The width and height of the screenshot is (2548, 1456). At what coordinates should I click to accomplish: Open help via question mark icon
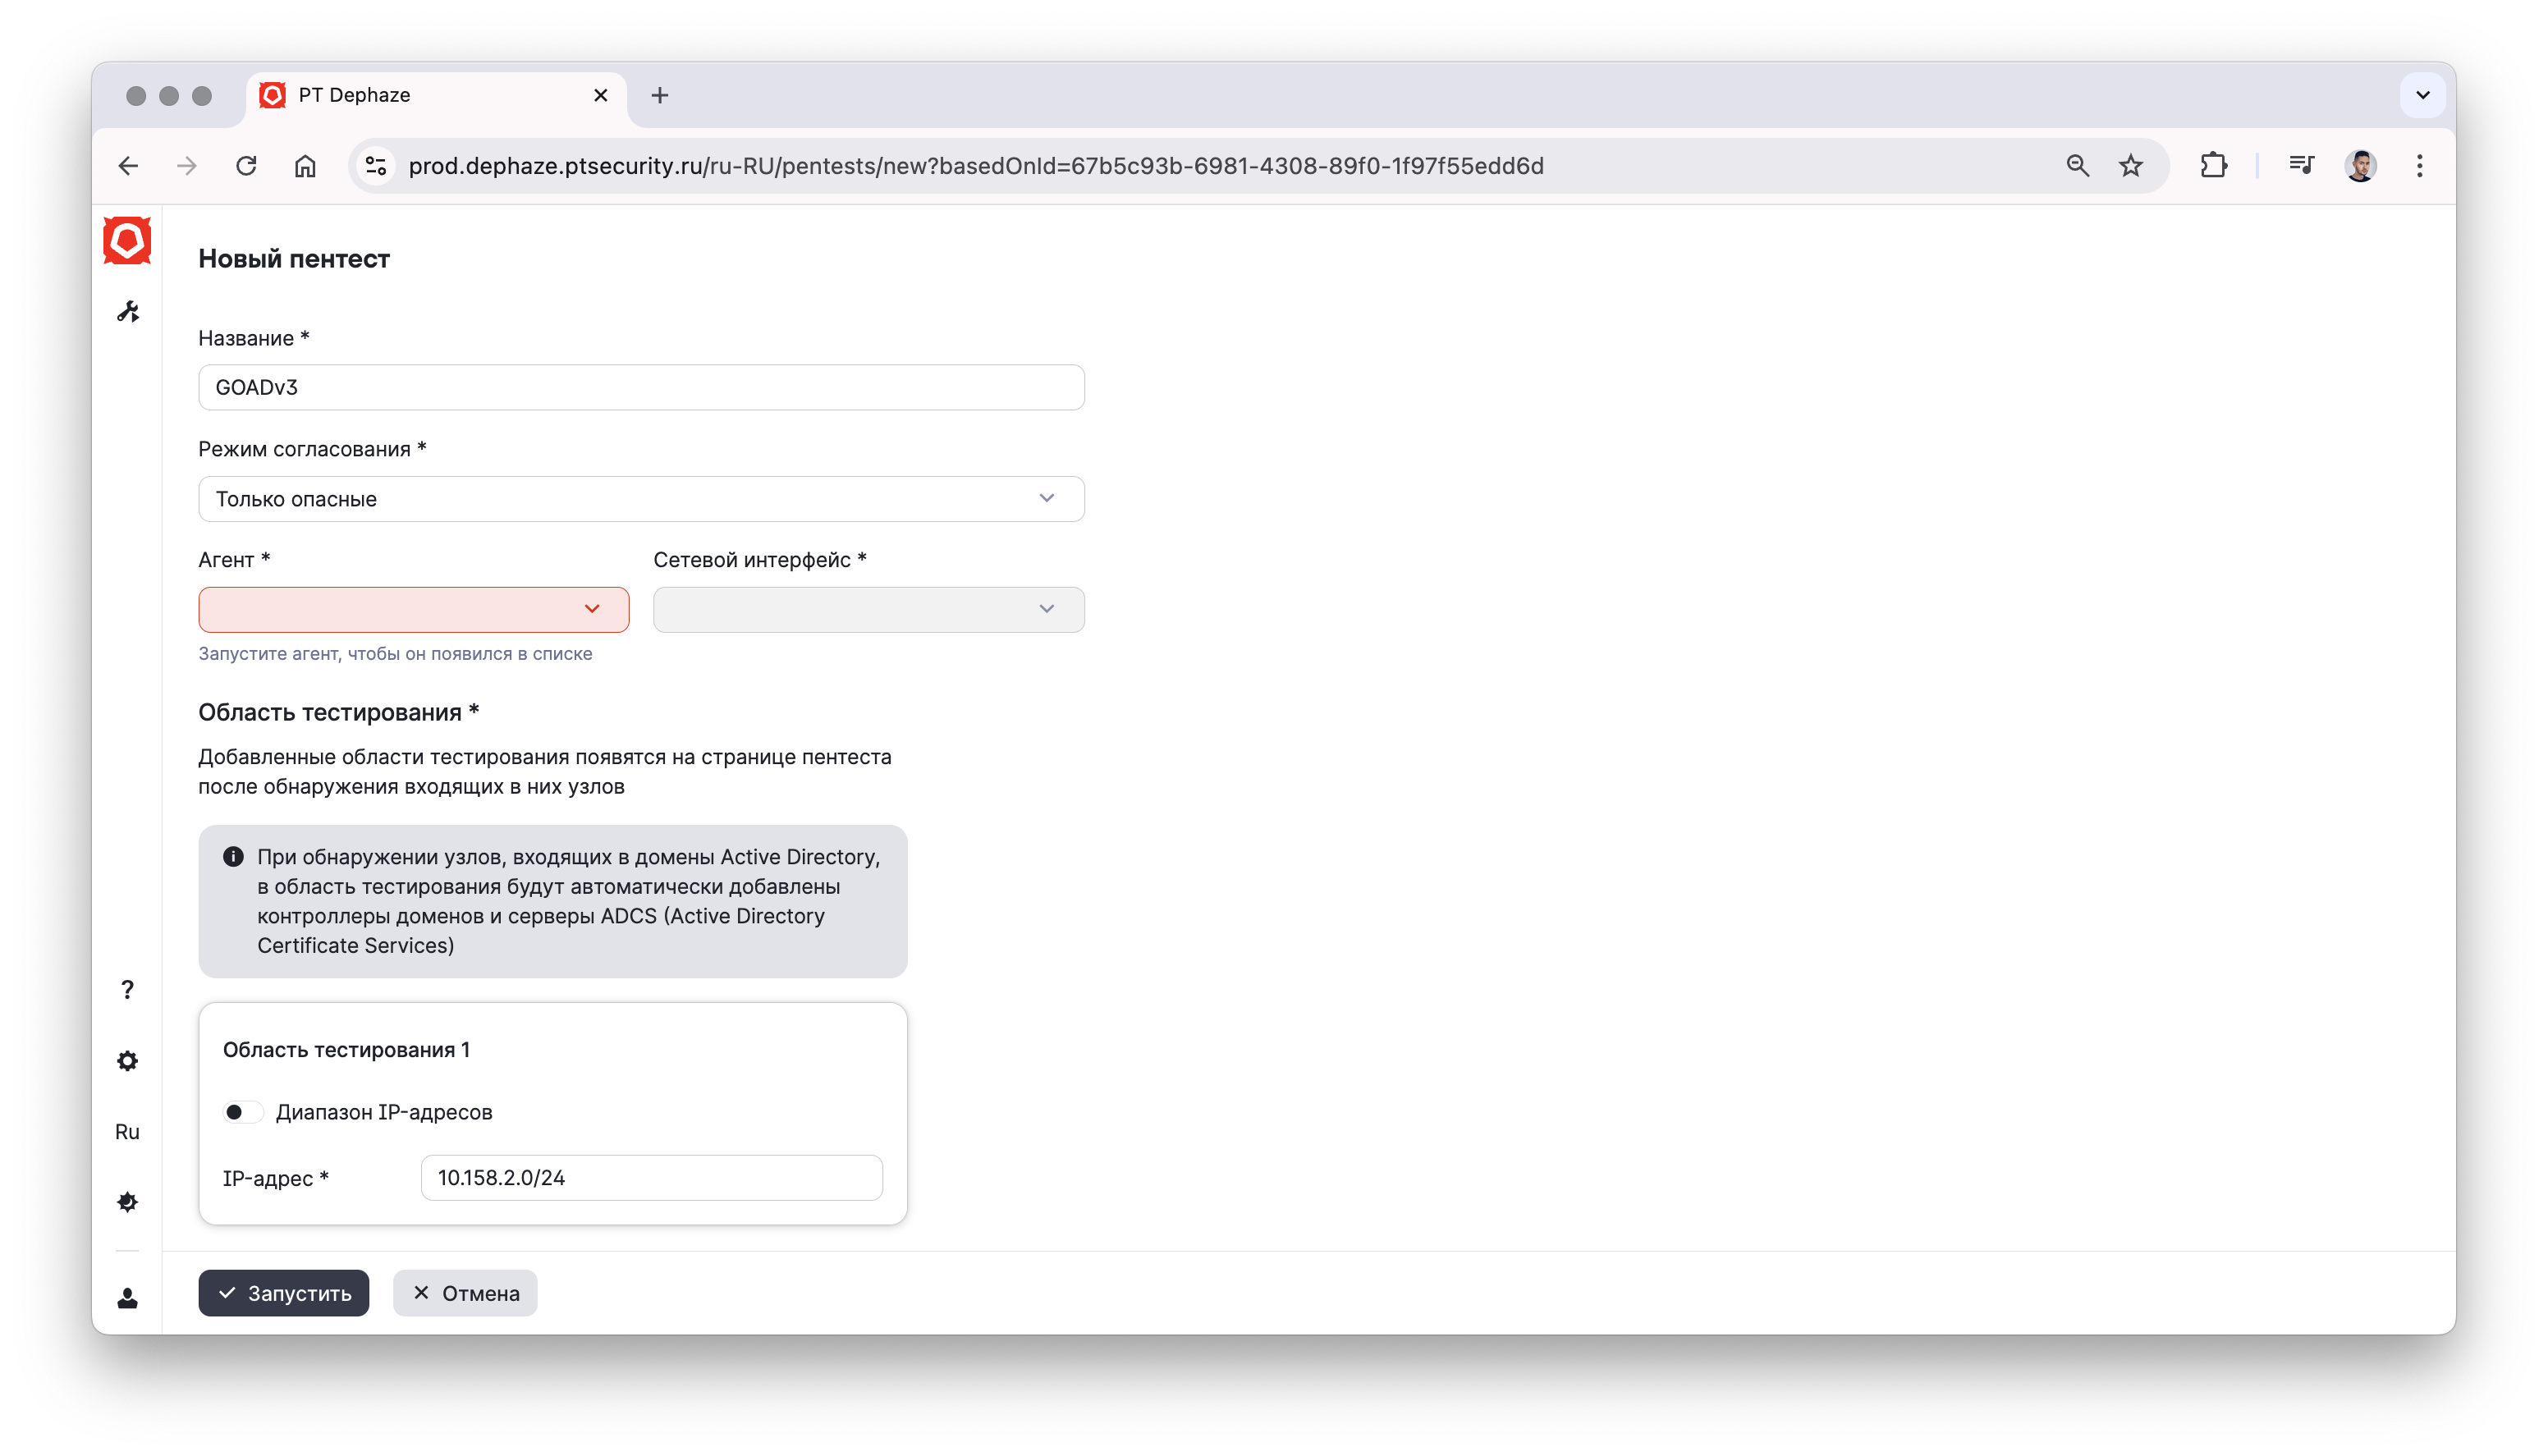127,989
